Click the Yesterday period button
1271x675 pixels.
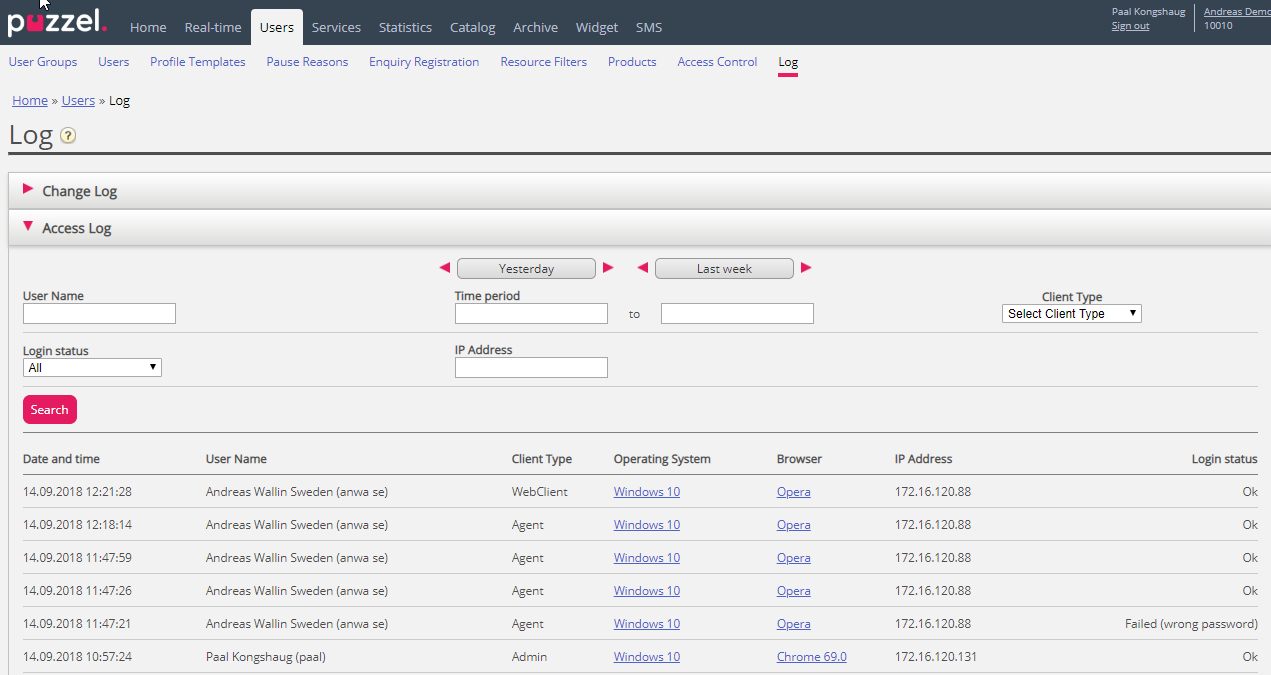click(526, 269)
